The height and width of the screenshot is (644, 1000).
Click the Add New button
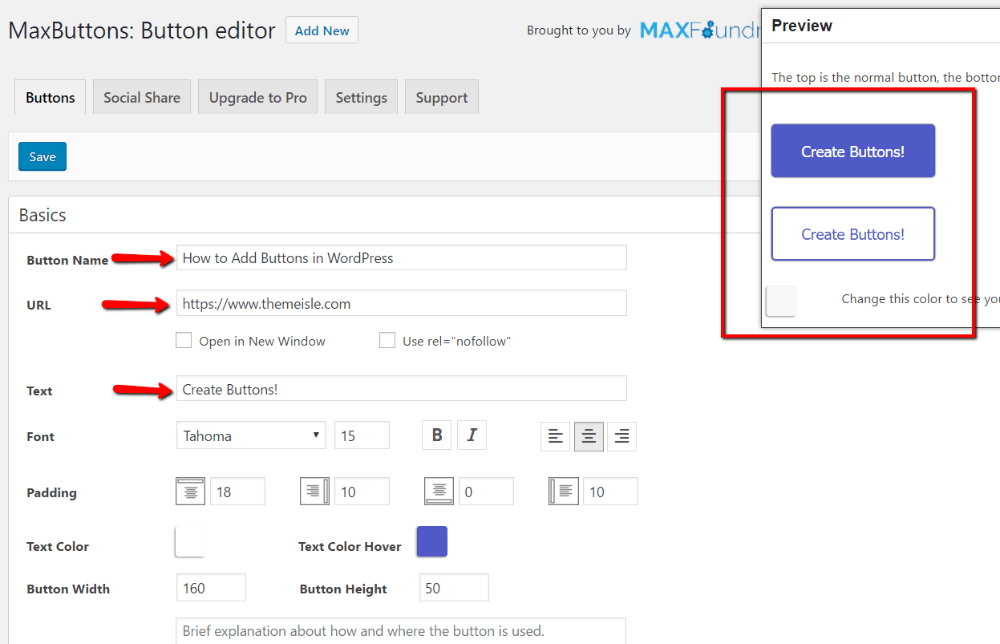click(x=321, y=30)
